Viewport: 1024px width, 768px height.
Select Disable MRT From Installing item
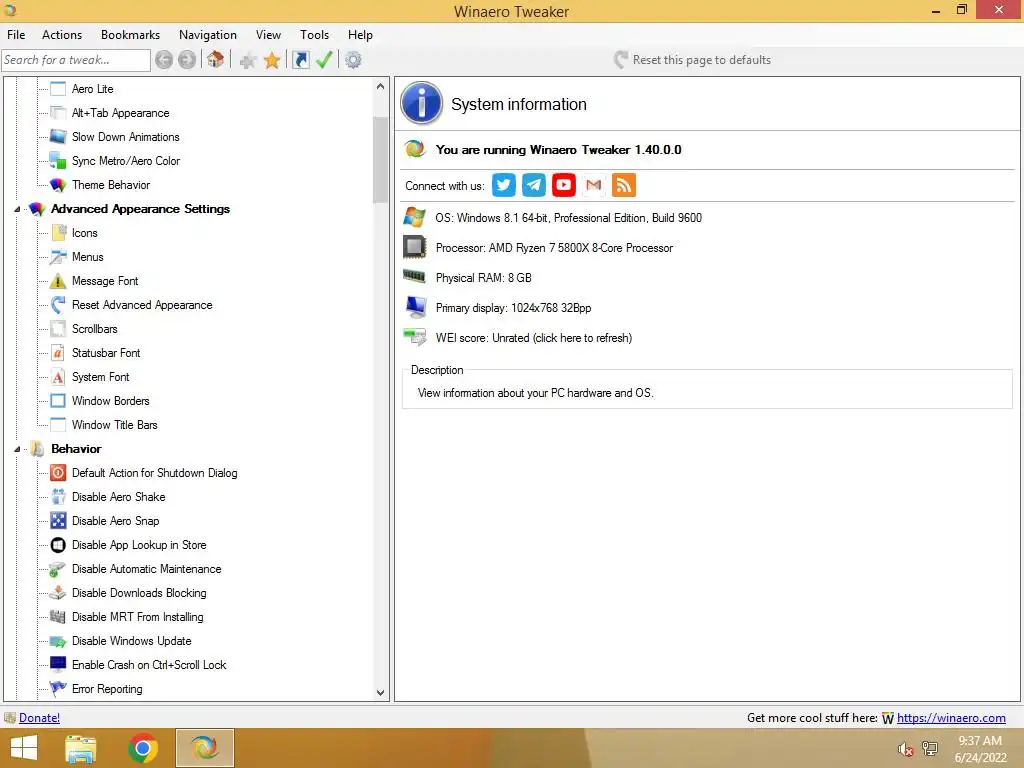137,616
